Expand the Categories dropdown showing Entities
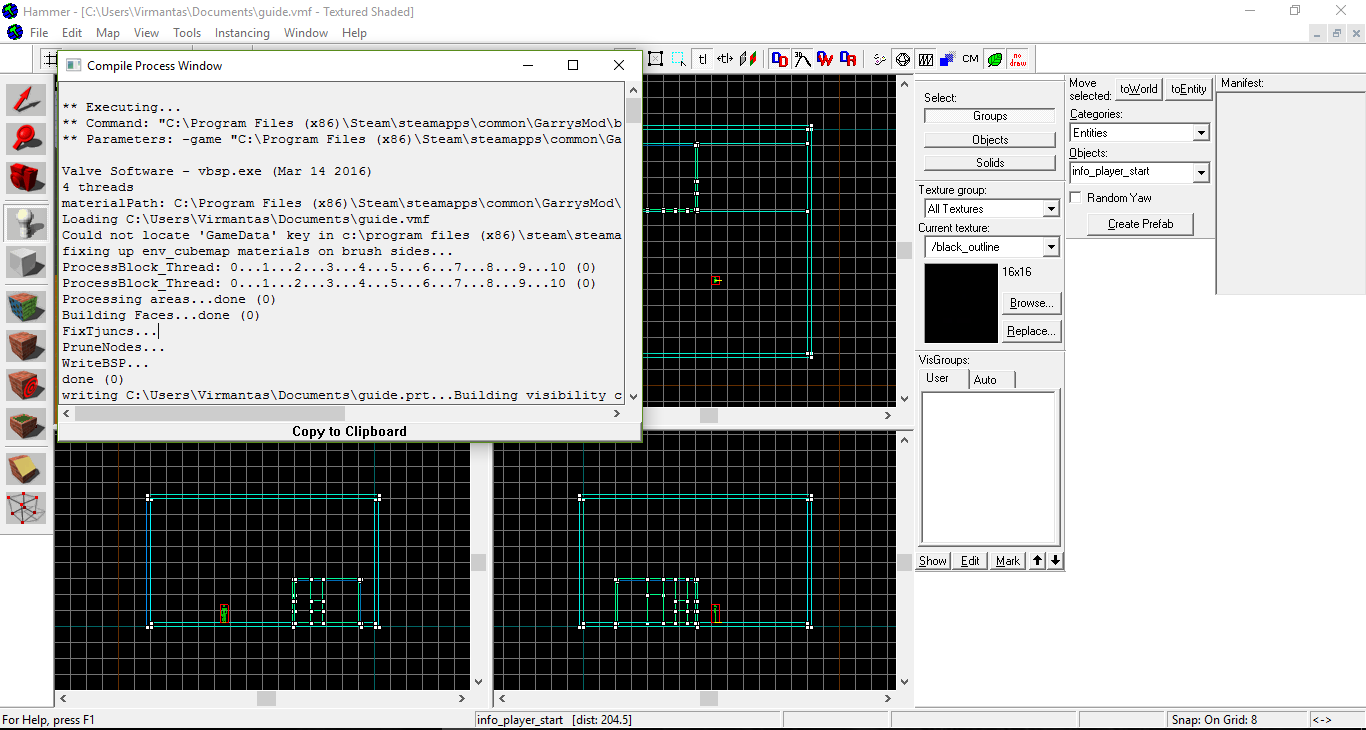 (x=1201, y=133)
